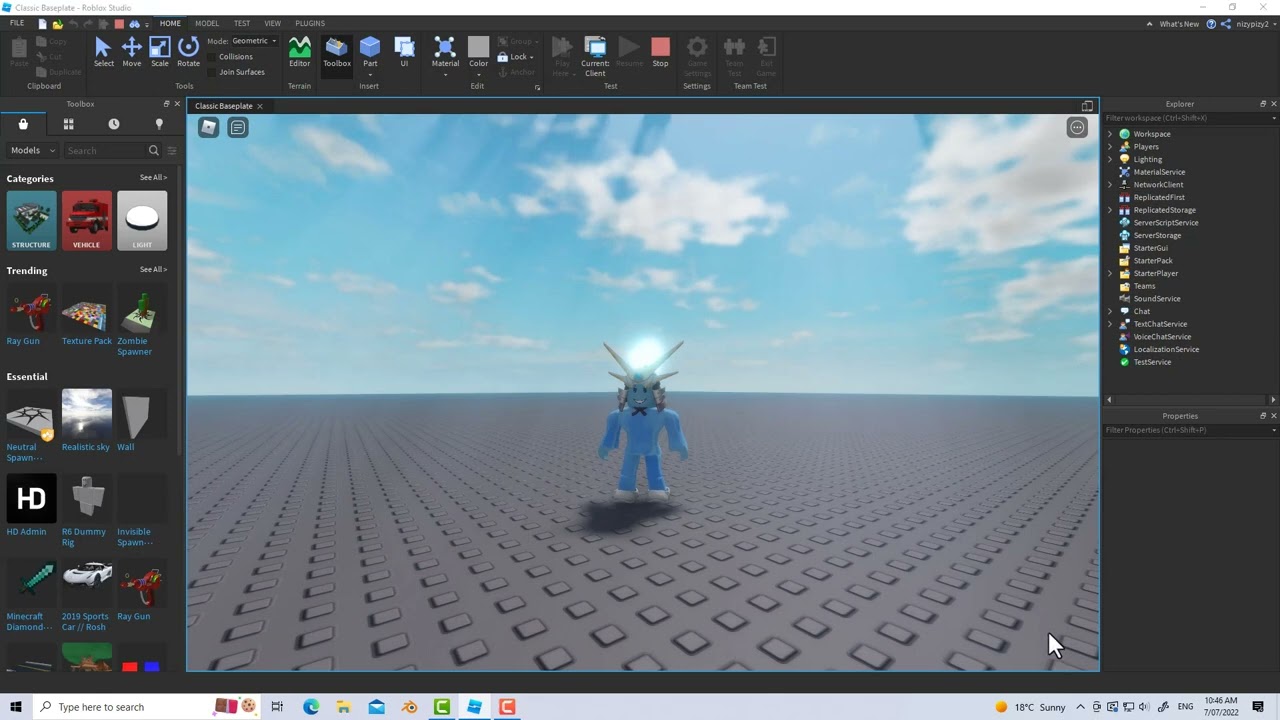
Task: Activate the Scale tool
Action: 160,52
